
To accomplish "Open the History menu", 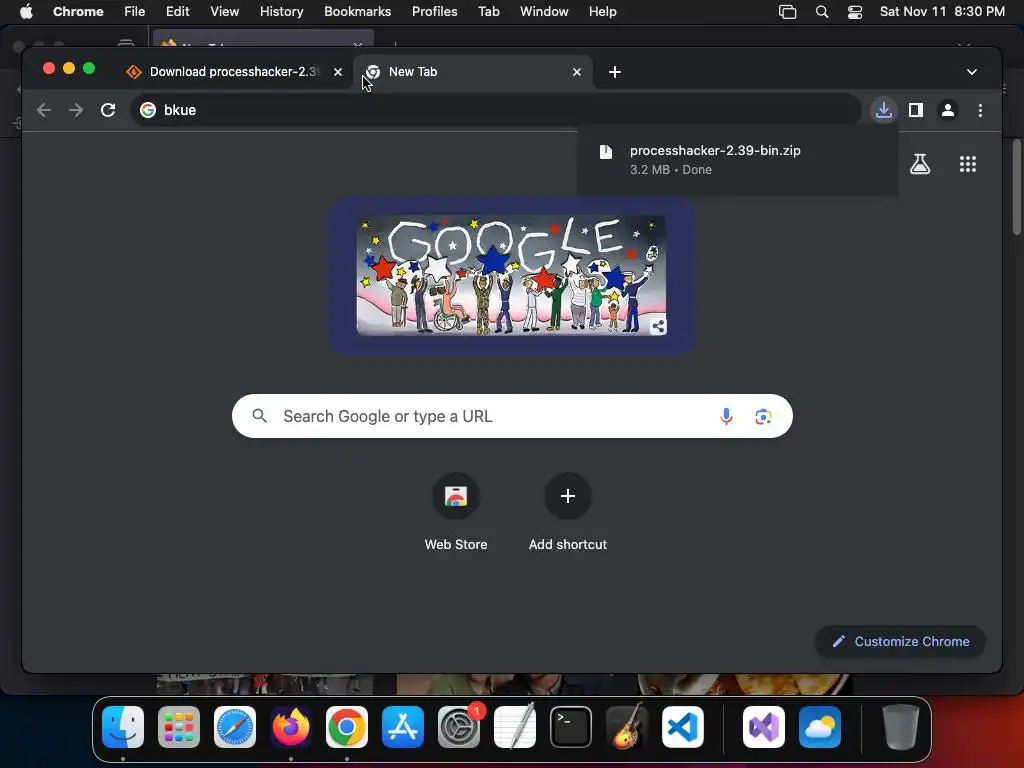I will click(x=281, y=12).
